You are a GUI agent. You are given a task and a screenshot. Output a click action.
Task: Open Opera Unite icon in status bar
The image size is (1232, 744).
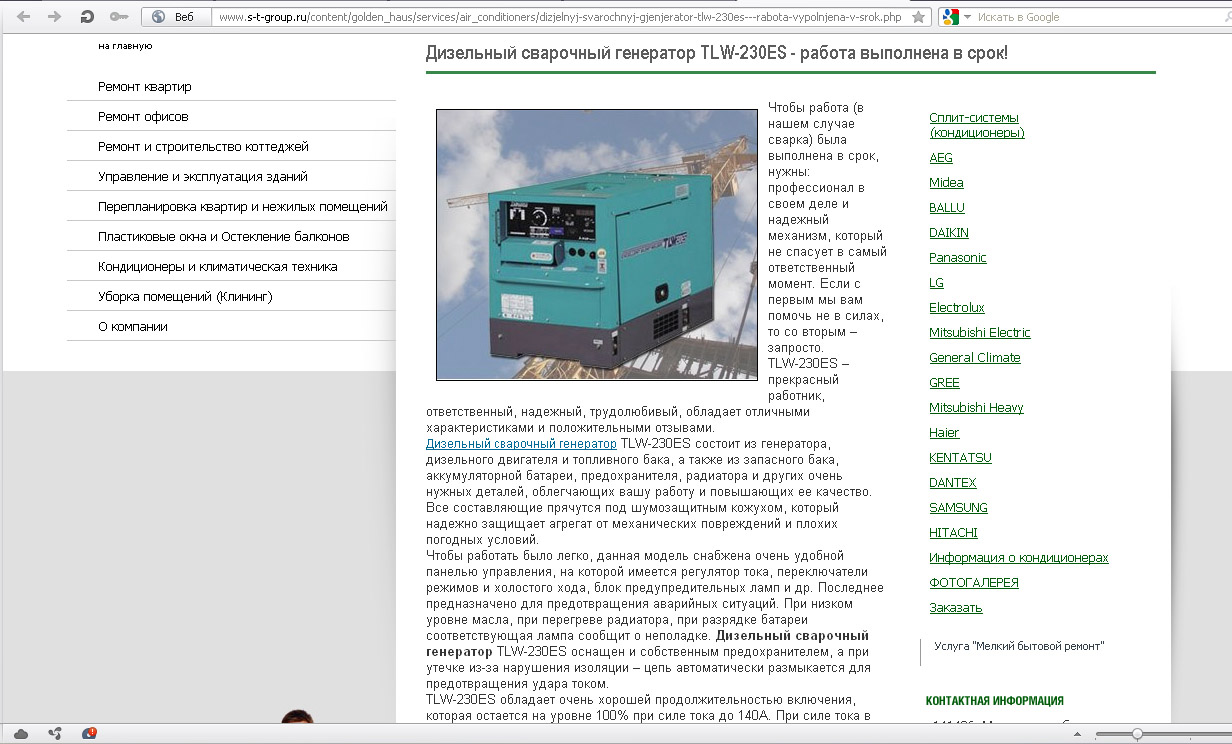pos(55,734)
